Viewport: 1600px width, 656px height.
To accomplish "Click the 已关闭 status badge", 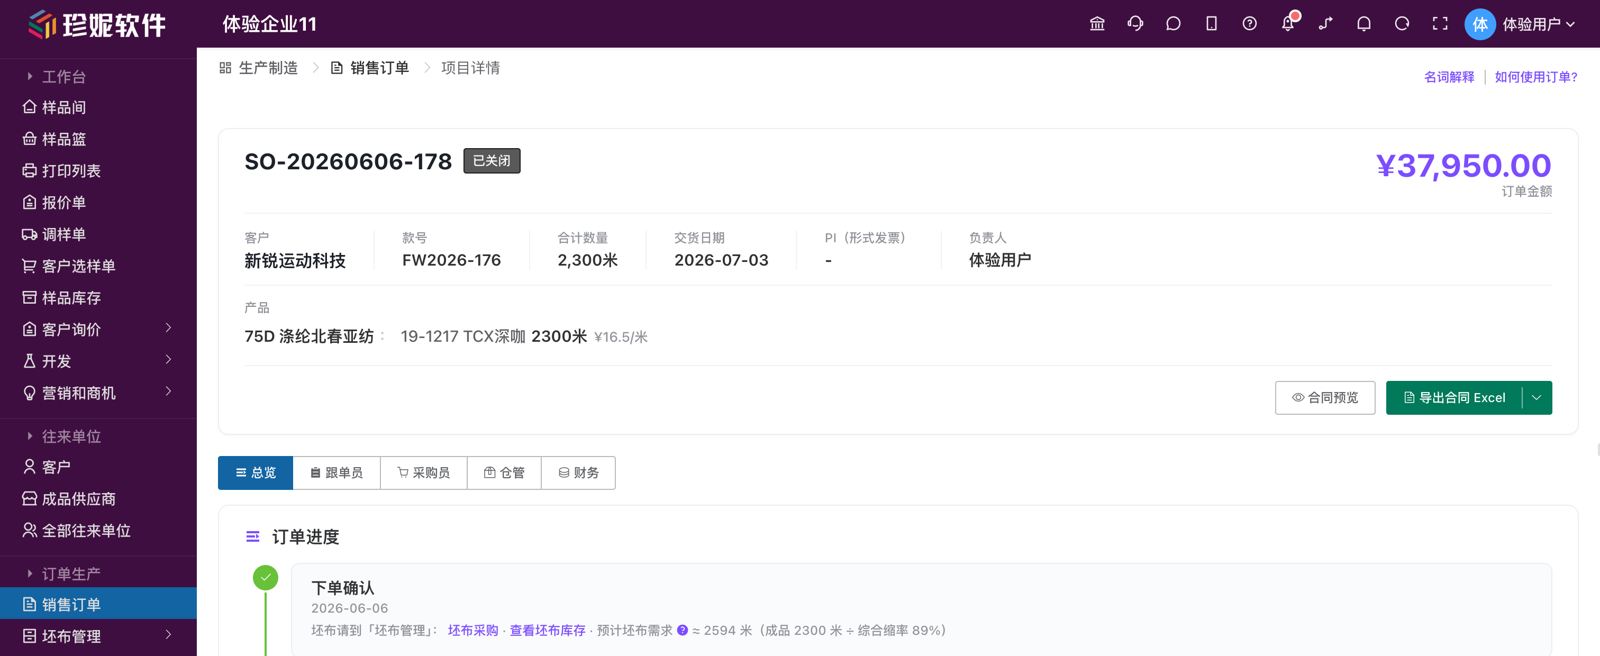I will pyautogui.click(x=492, y=161).
